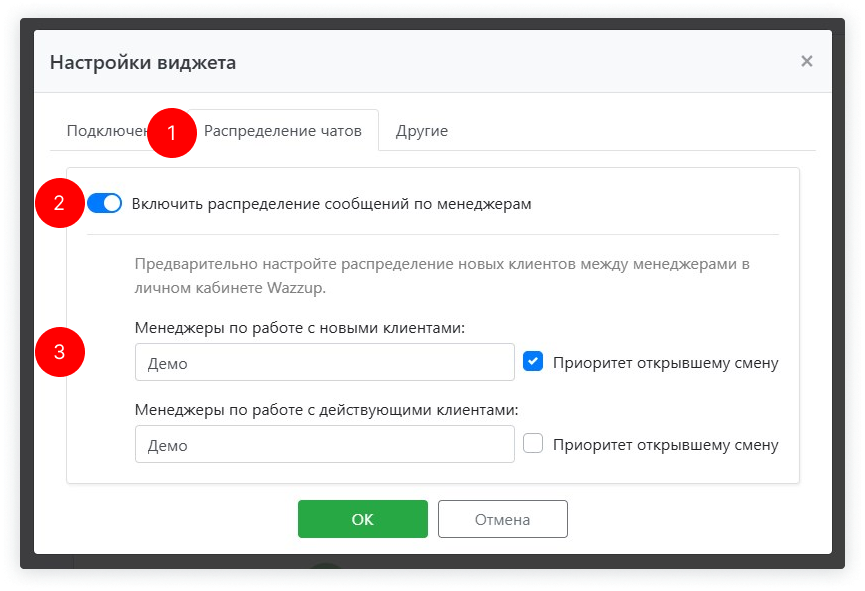Image resolution: width=865 pixels, height=591 pixels.
Task: Select the Распределение чатов tab
Action: (283, 131)
